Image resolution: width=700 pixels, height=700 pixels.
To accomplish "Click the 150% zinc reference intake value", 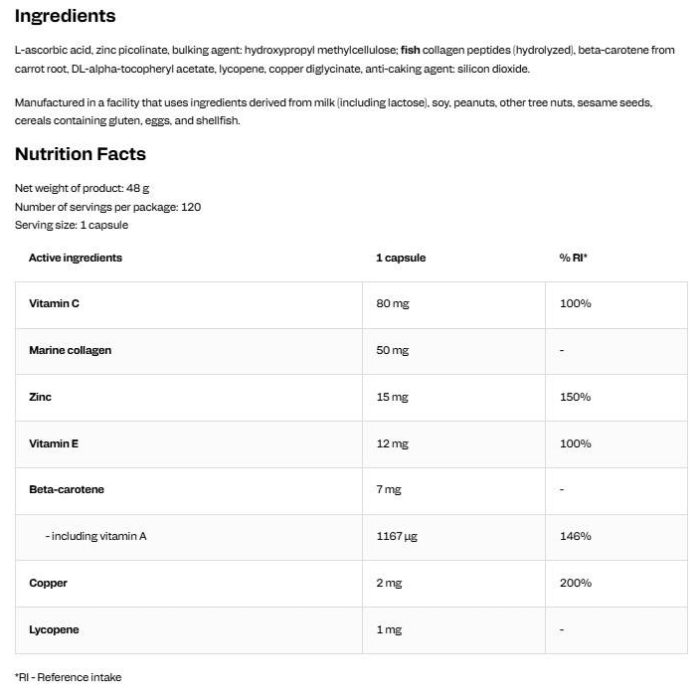I will (575, 397).
